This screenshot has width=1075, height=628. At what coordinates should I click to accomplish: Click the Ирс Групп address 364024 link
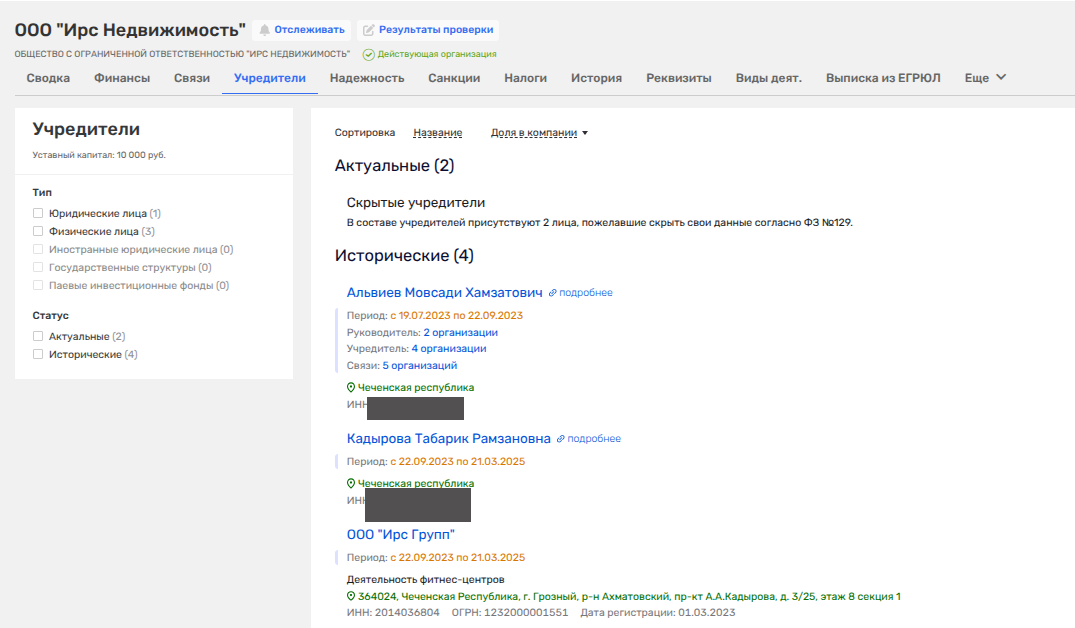[629, 596]
